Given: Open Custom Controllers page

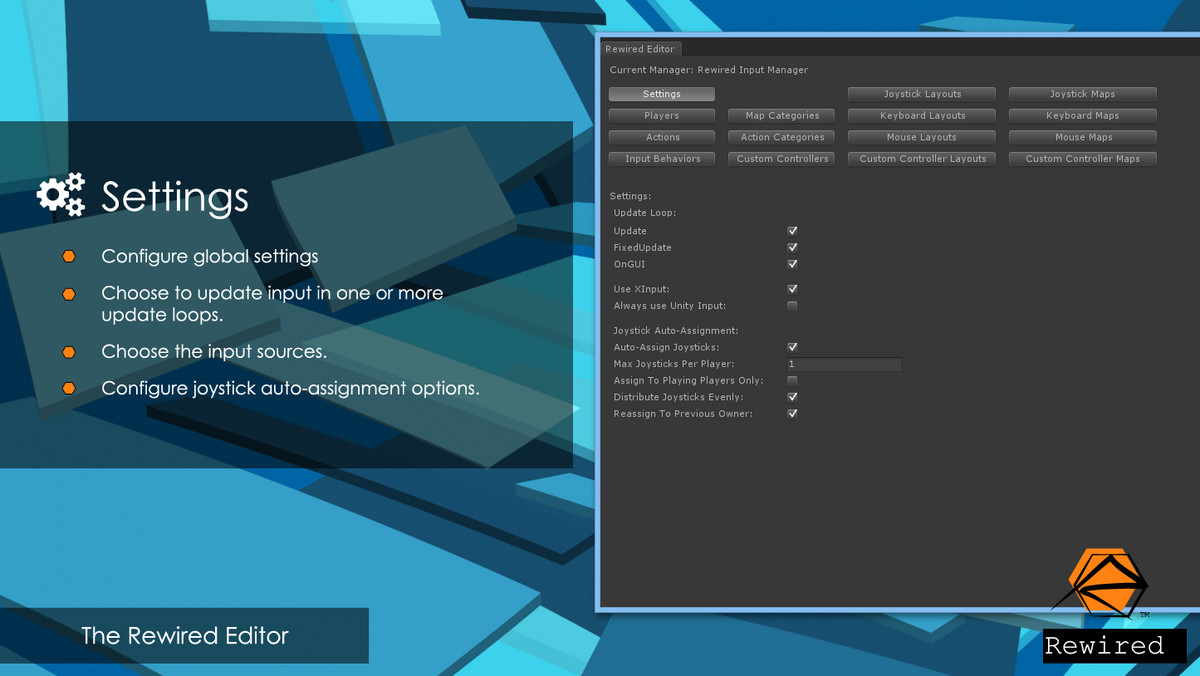Looking at the screenshot, I should coord(782,159).
